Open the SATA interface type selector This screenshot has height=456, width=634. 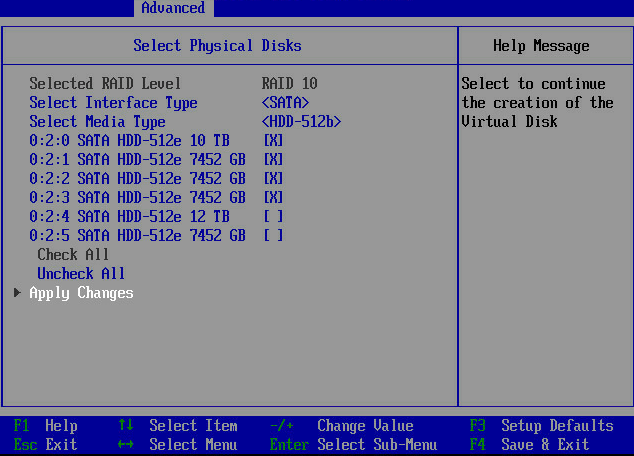click(285, 102)
